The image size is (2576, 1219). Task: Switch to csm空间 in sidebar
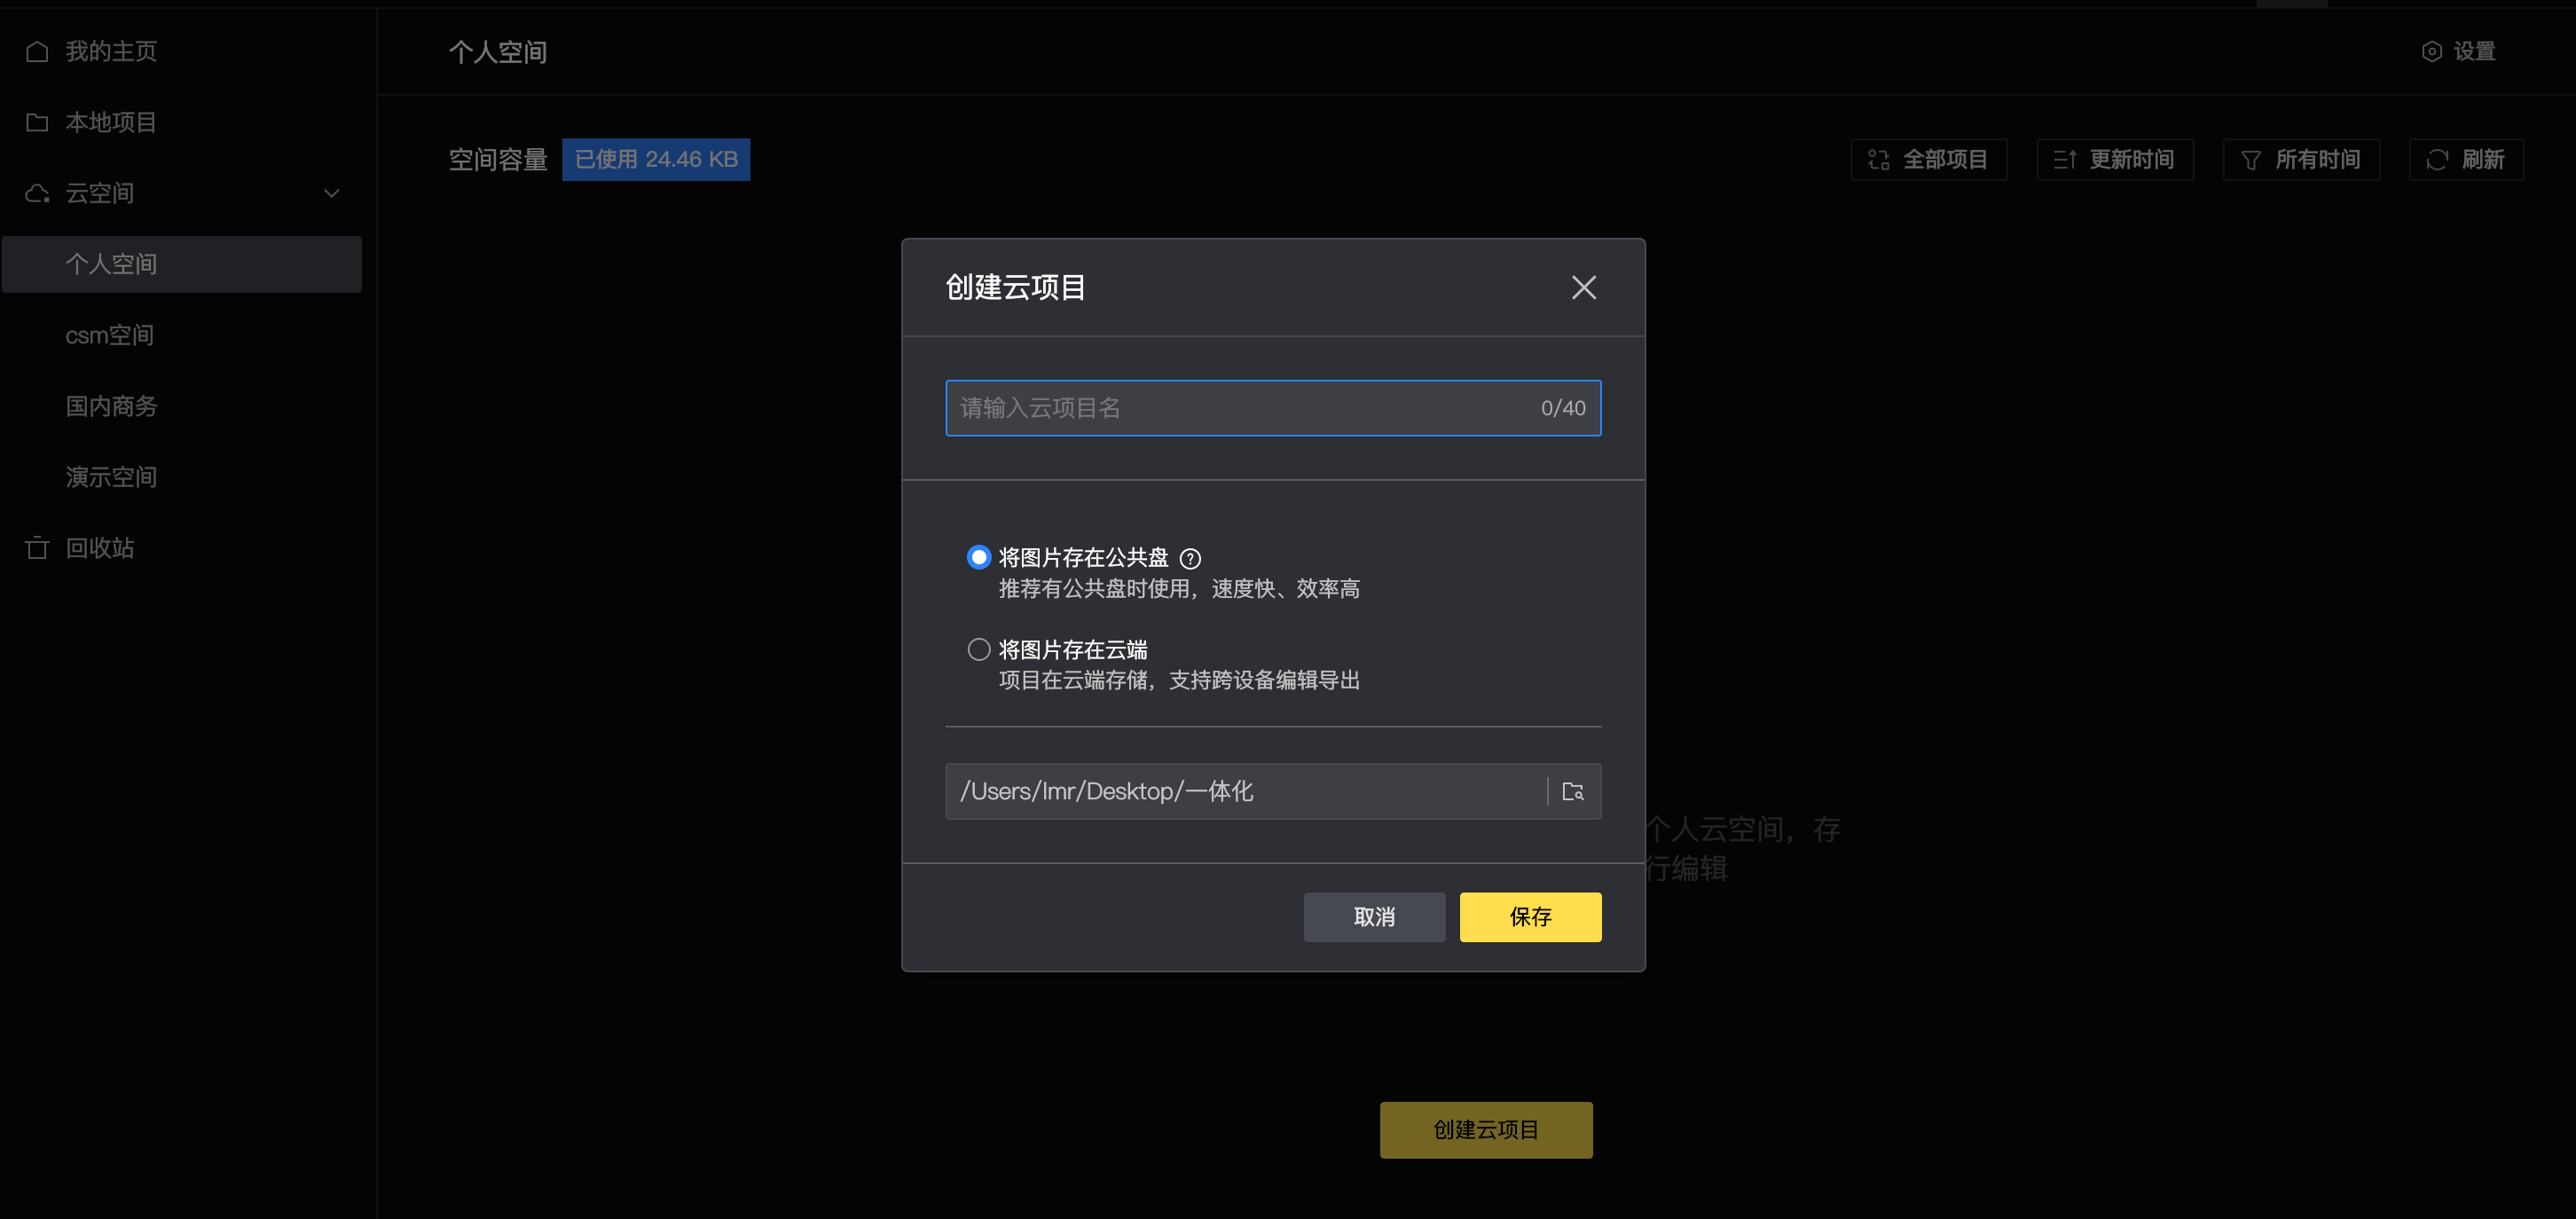pyautogui.click(x=110, y=335)
